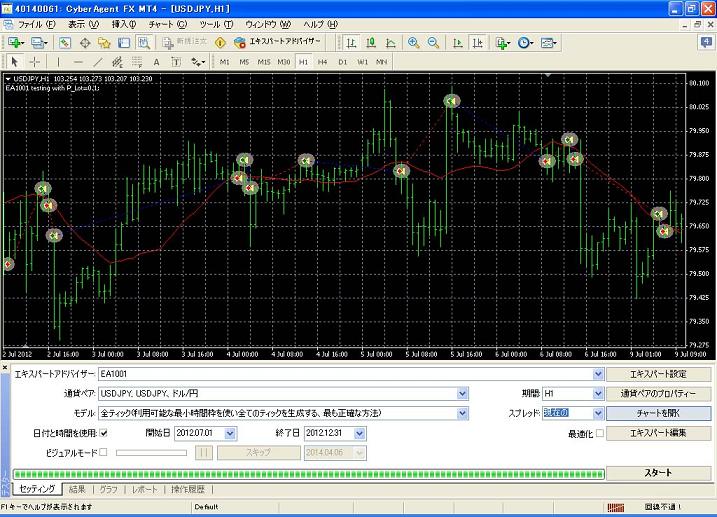Switch chart to D1 timeframe
717x517 pixels.
point(342,62)
